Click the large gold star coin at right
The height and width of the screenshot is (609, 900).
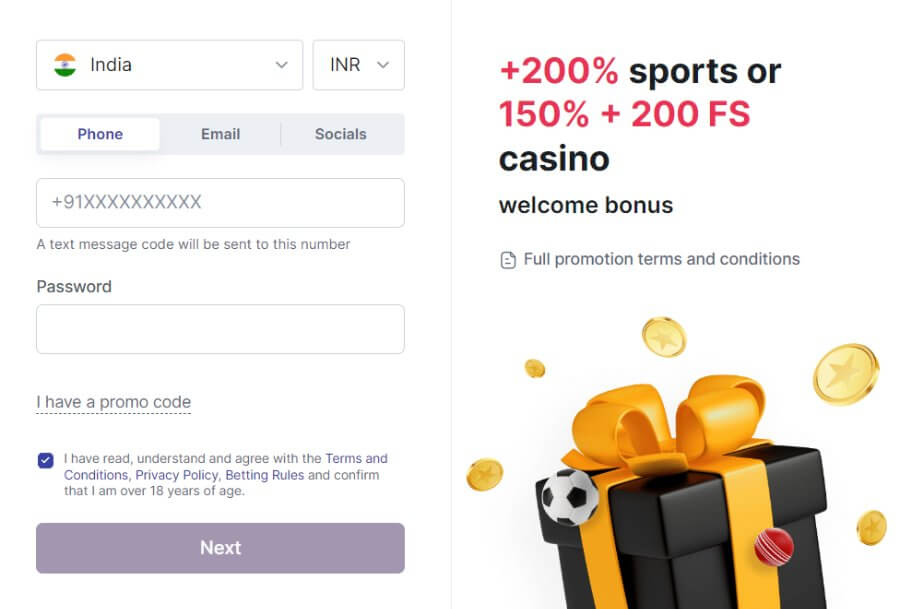(x=845, y=374)
